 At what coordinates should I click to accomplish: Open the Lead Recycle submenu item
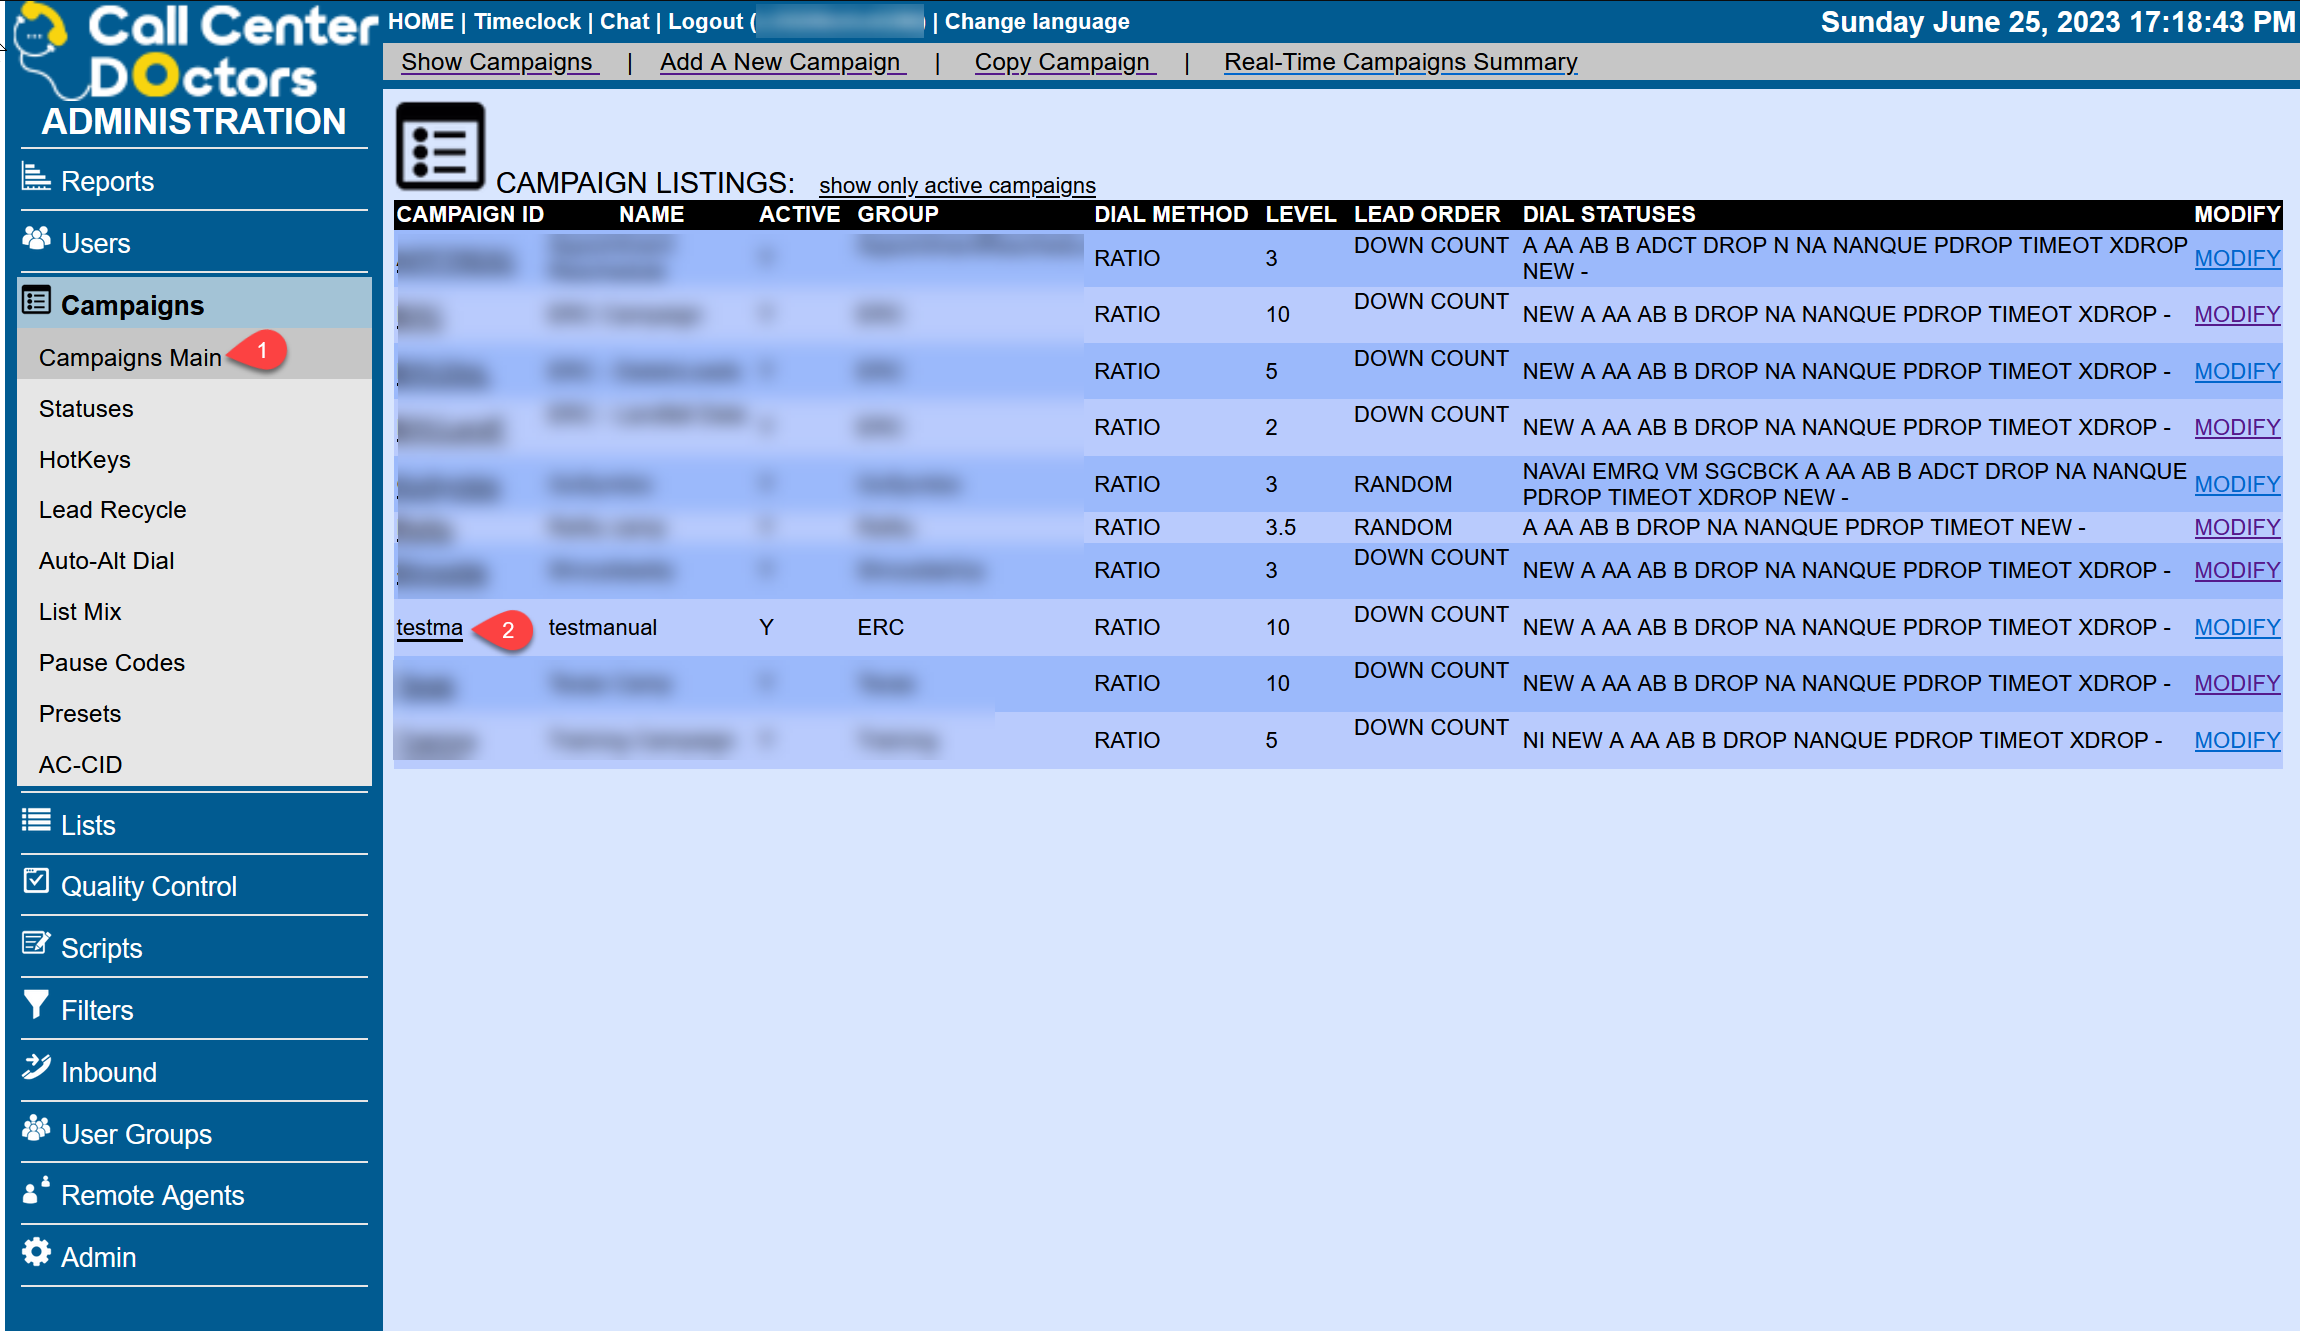coord(112,510)
